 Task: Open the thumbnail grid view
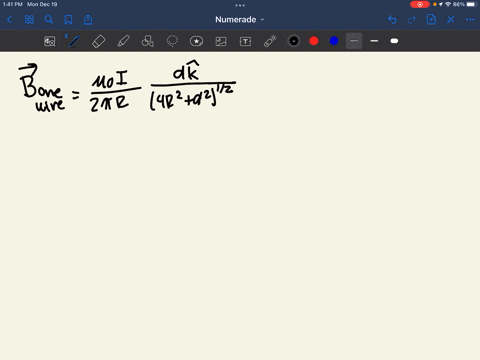pyautogui.click(x=29, y=20)
